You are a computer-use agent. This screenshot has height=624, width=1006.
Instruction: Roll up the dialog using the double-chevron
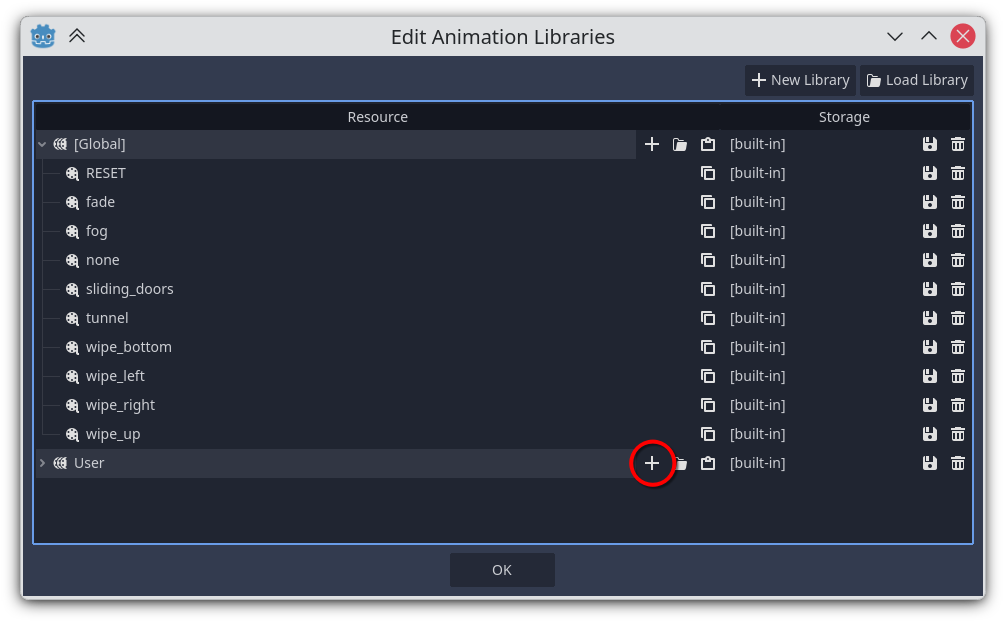tap(77, 36)
